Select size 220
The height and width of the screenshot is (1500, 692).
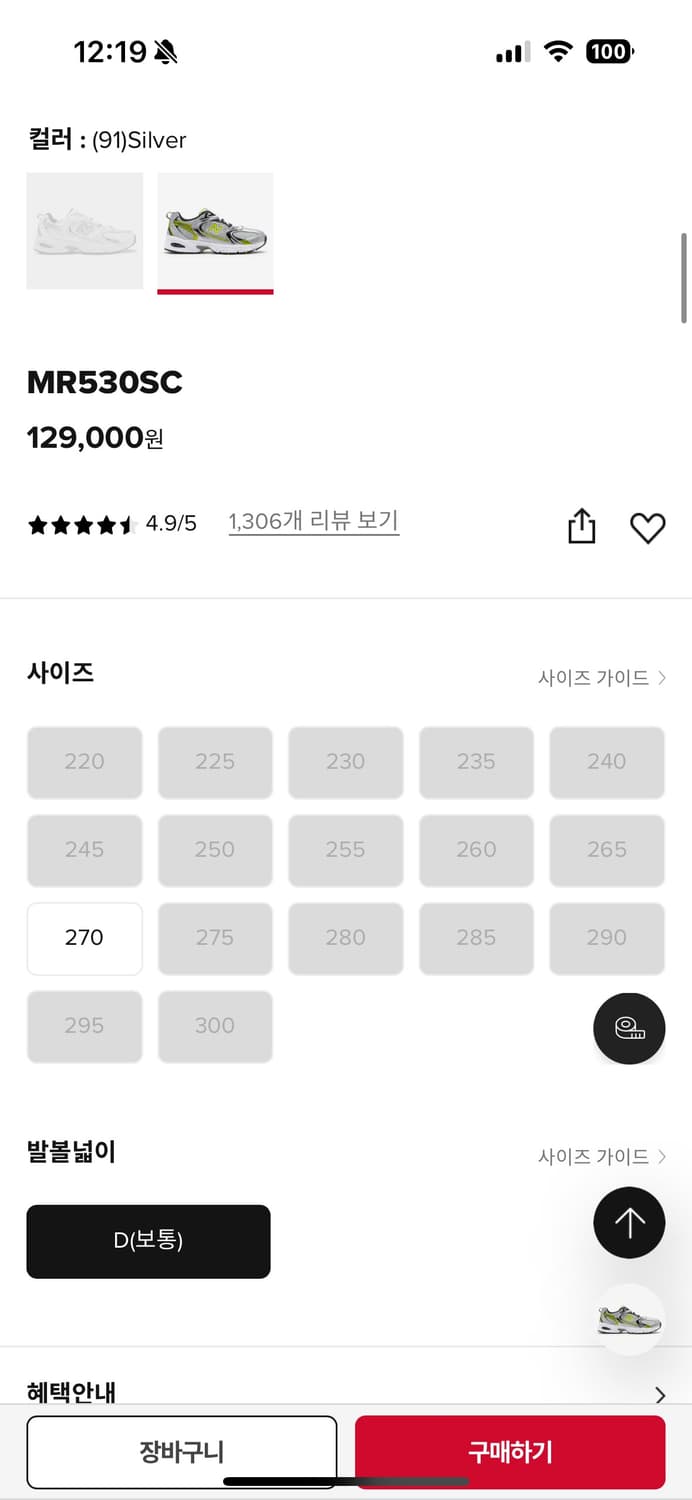coord(84,762)
